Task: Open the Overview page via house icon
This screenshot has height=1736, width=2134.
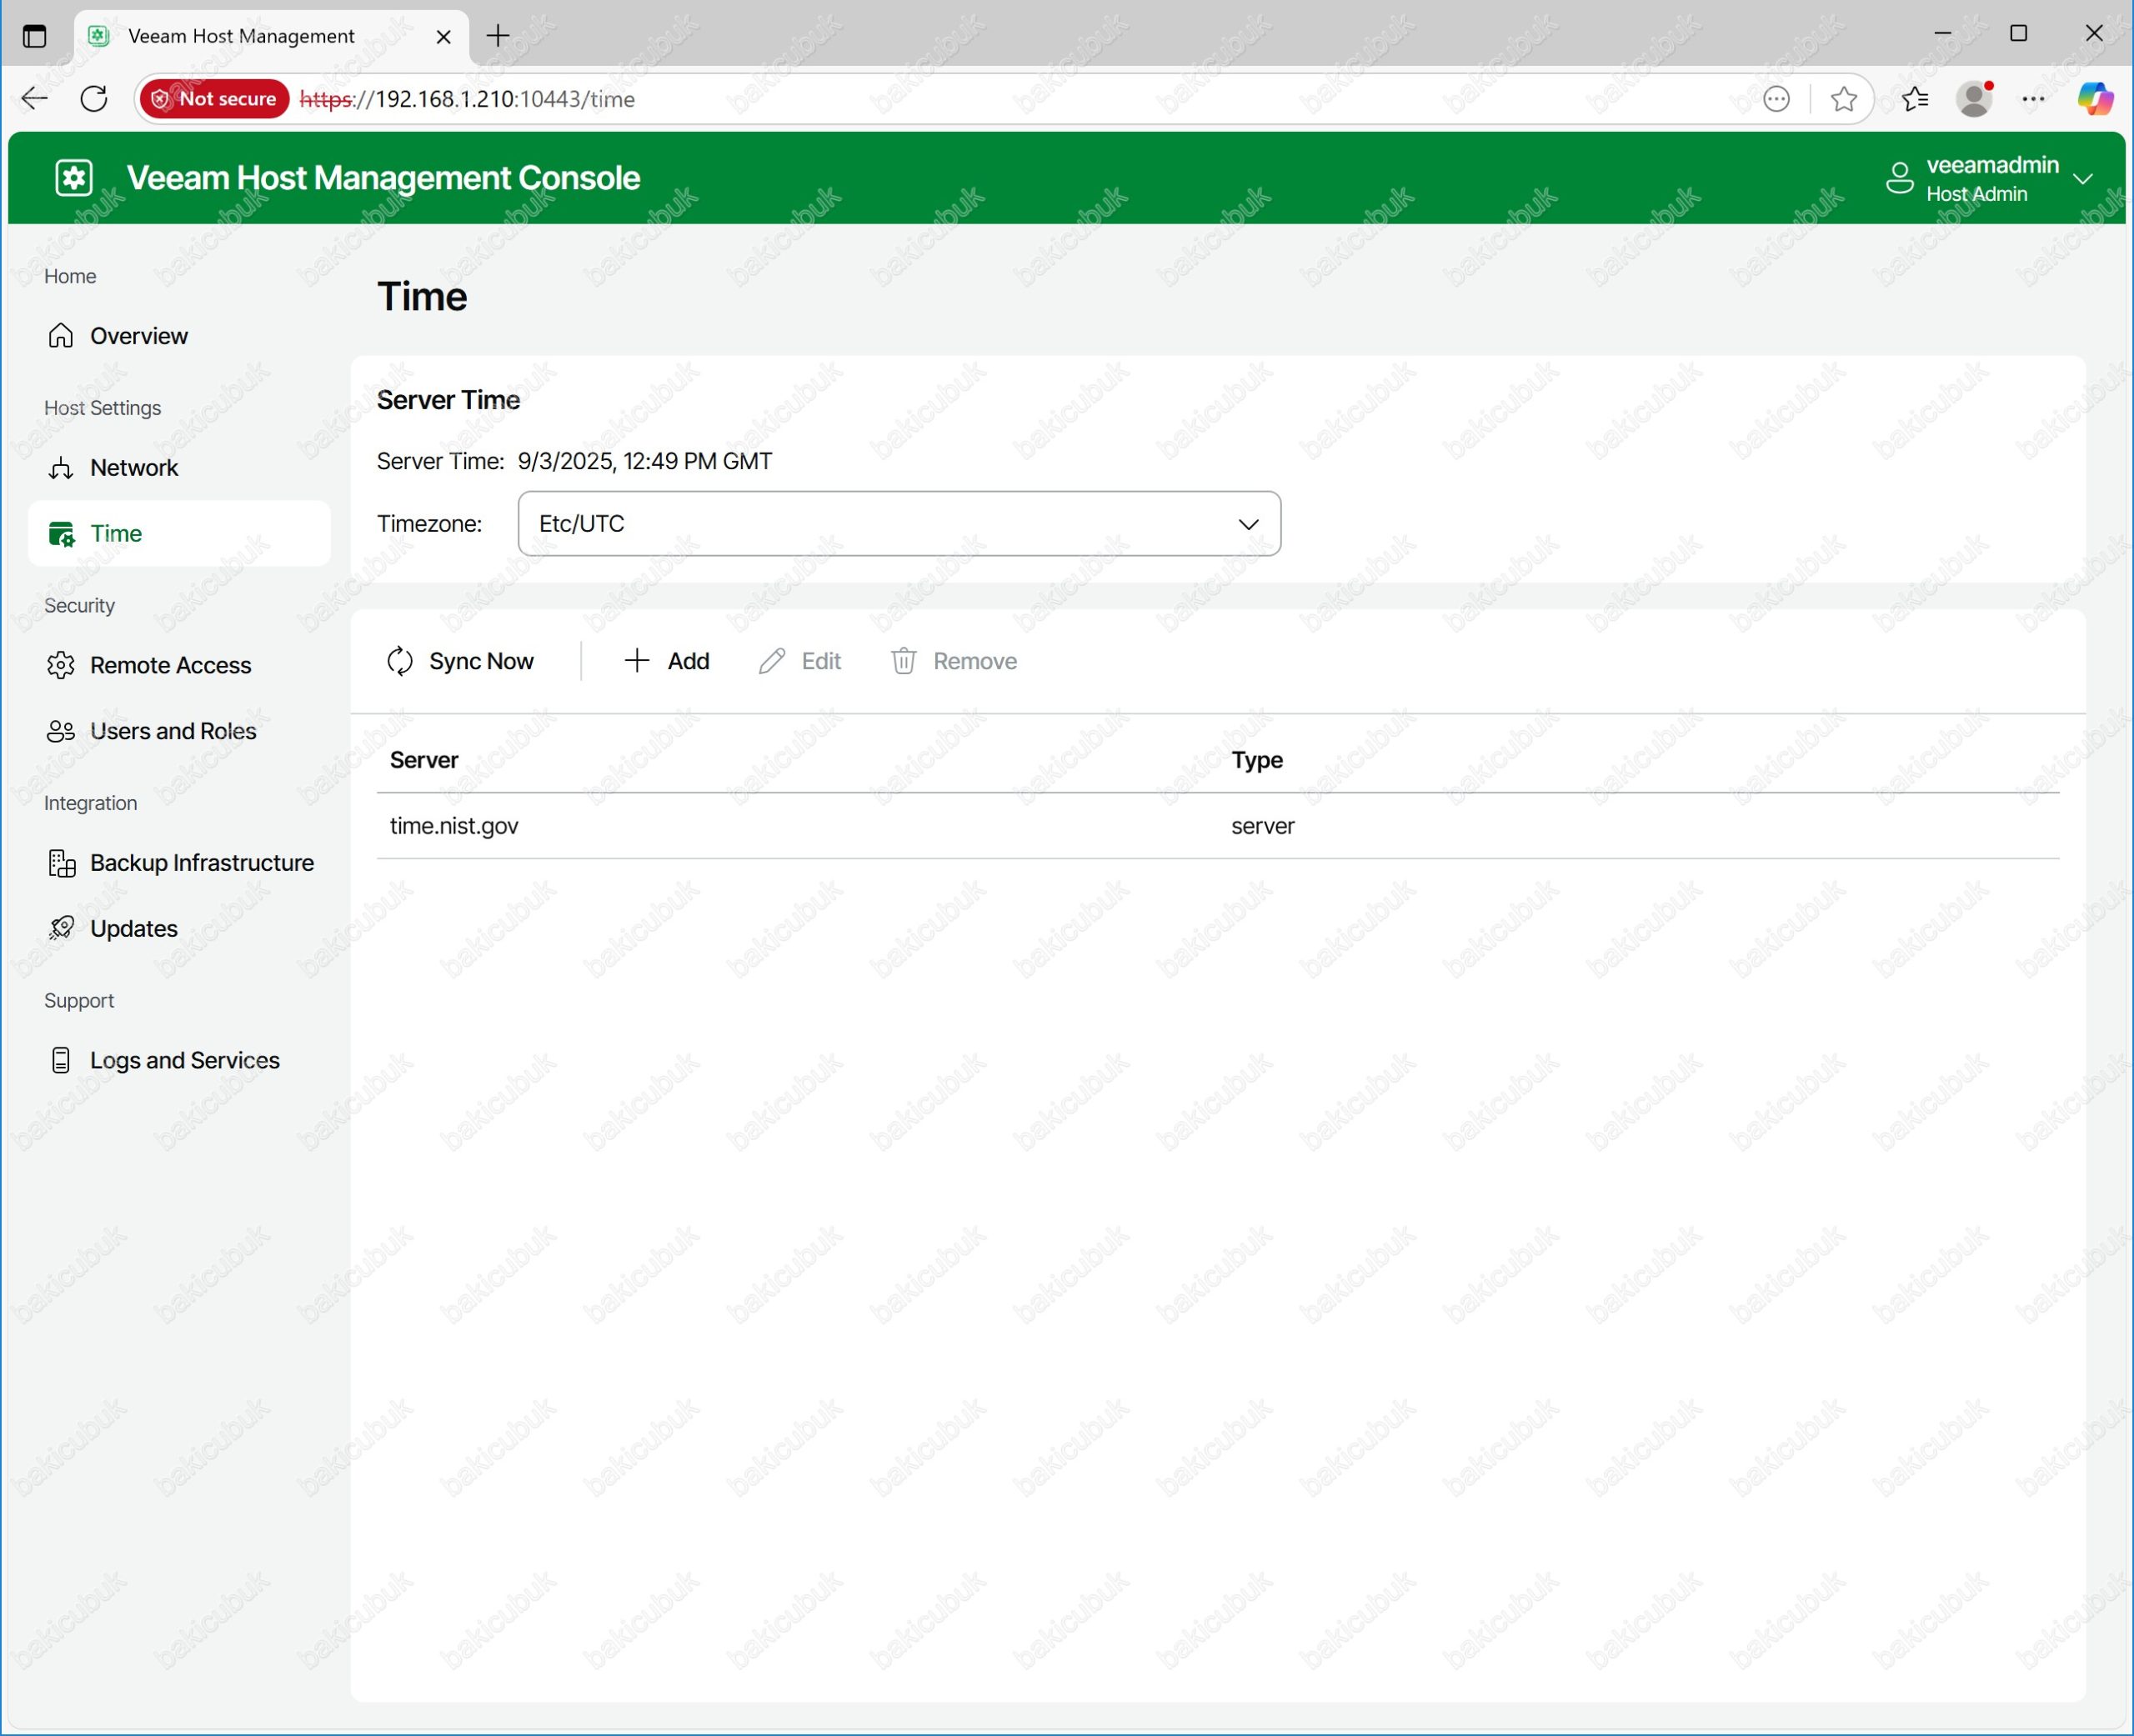Action: [x=61, y=335]
